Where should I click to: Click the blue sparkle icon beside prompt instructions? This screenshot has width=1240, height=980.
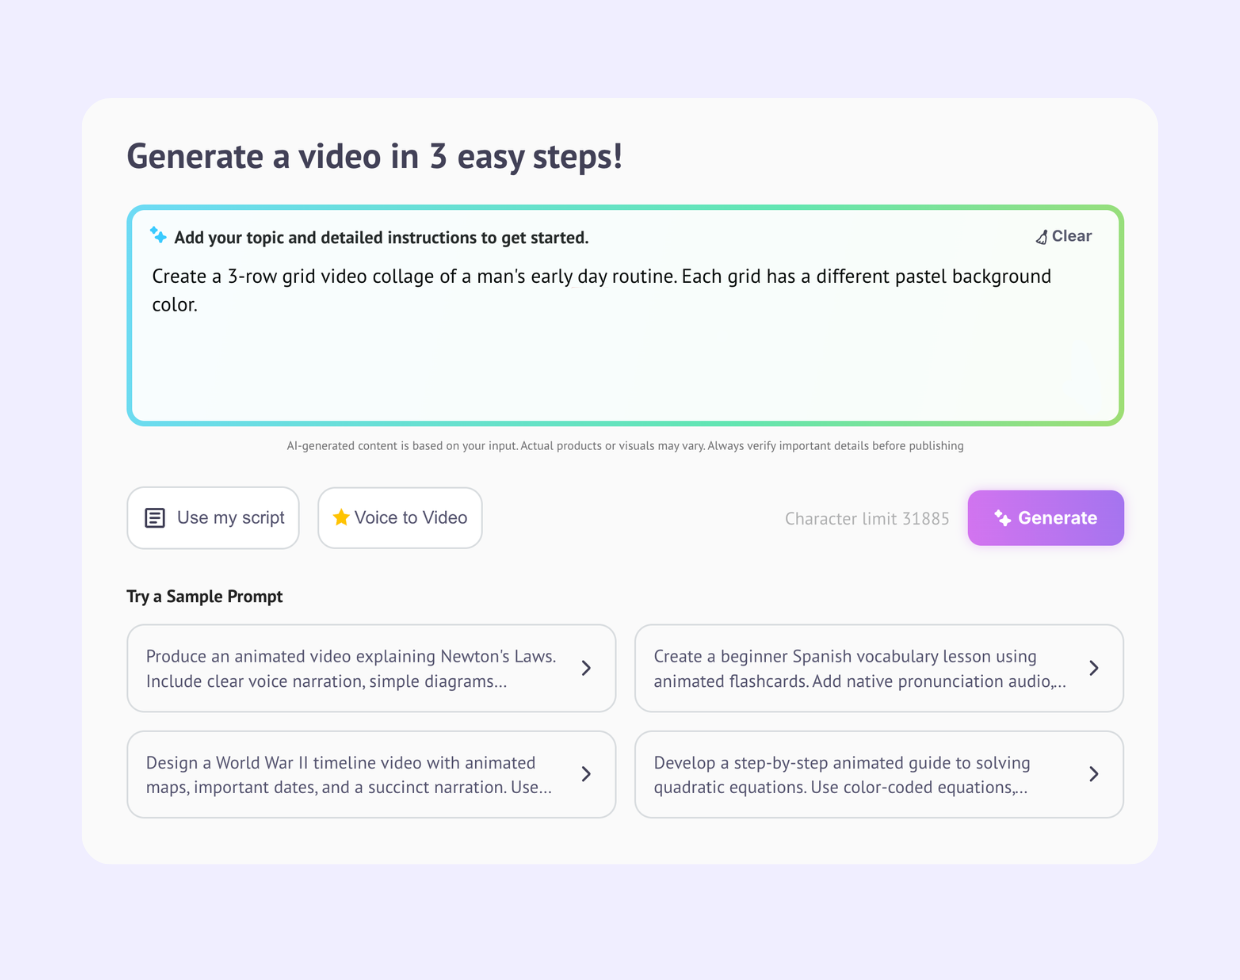pyautogui.click(x=158, y=235)
